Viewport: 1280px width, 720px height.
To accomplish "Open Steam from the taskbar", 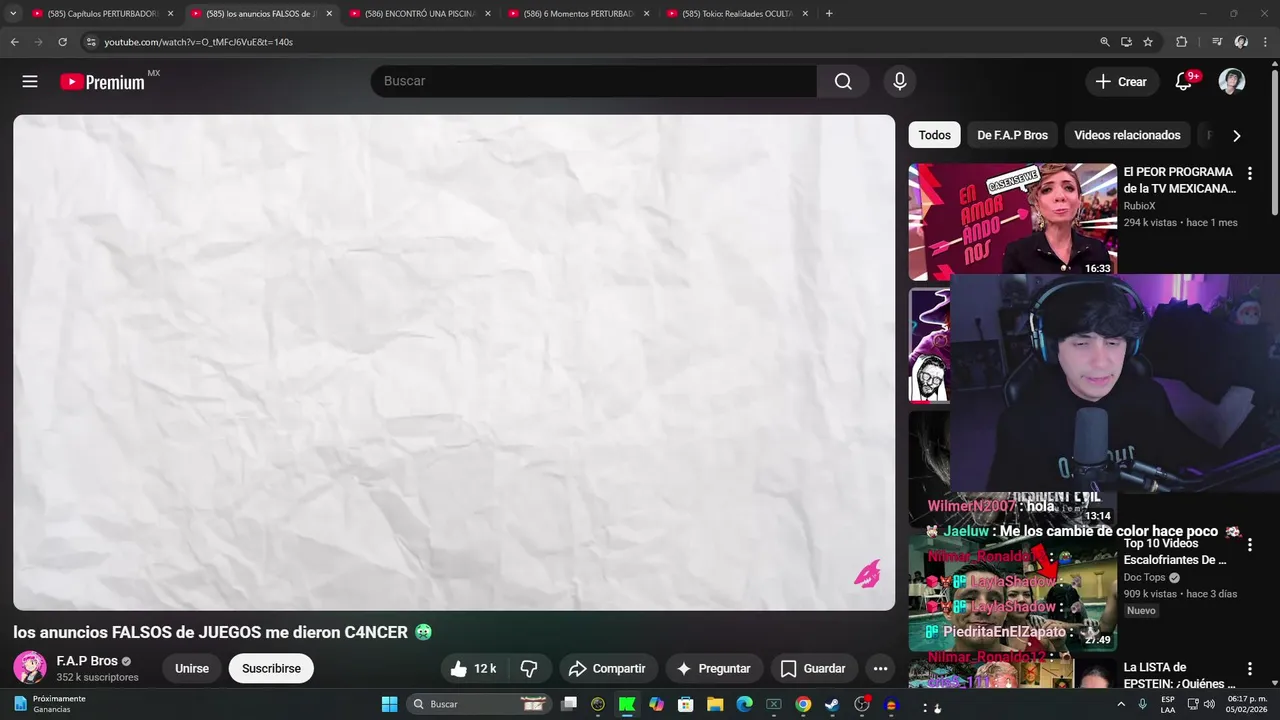I will pos(832,704).
